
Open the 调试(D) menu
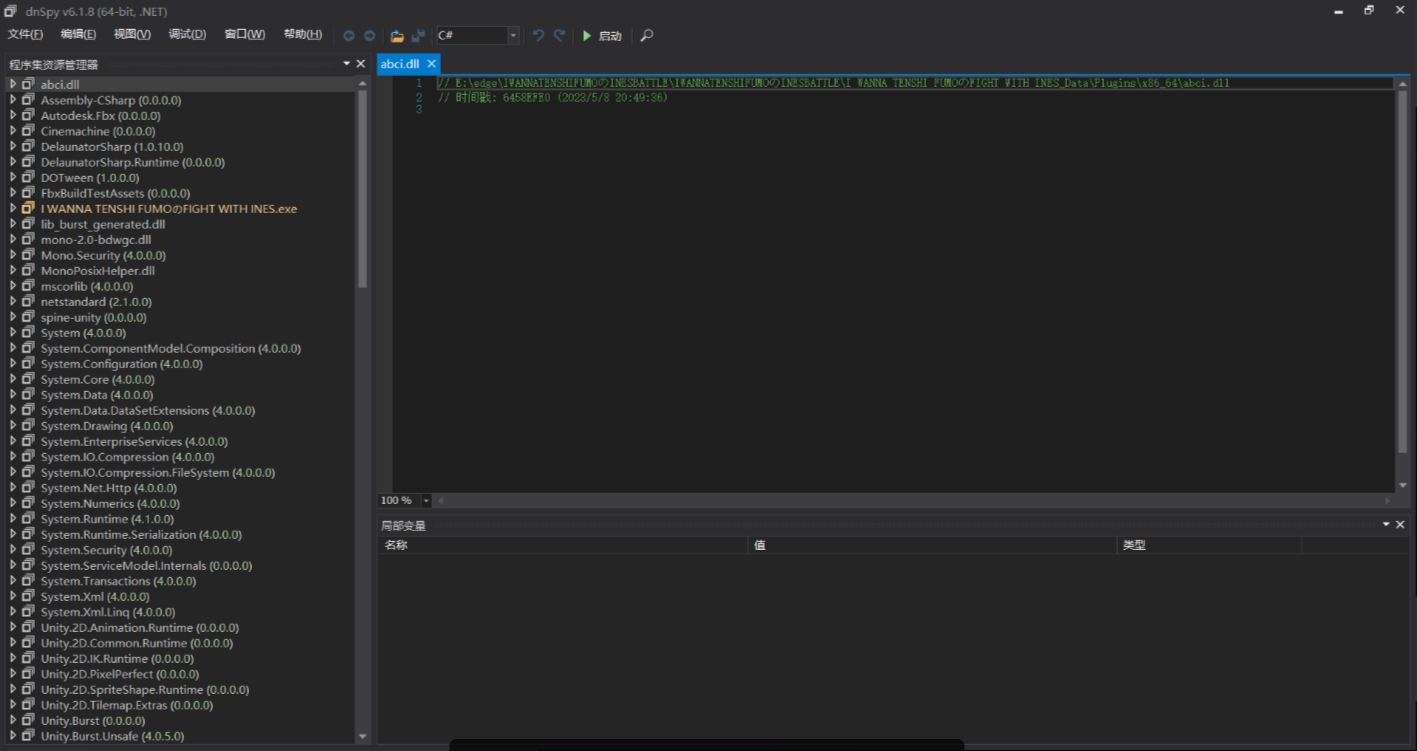[187, 35]
